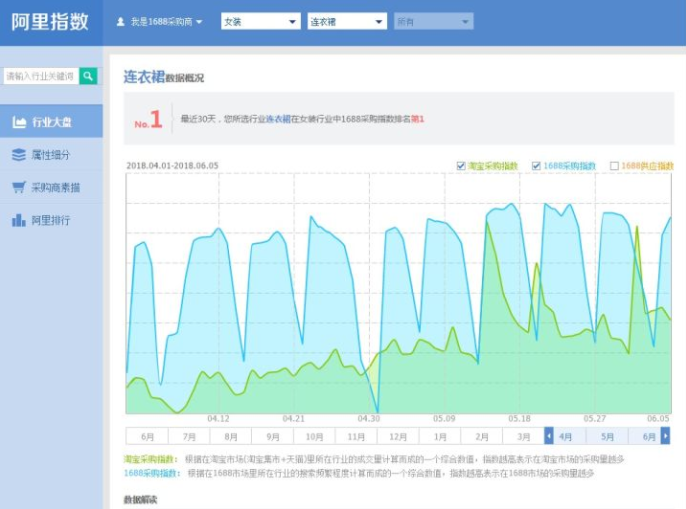Screen dimensions: 686x509
Task: Select highlighted 4月 on the timeline
Action: [x=565, y=436]
